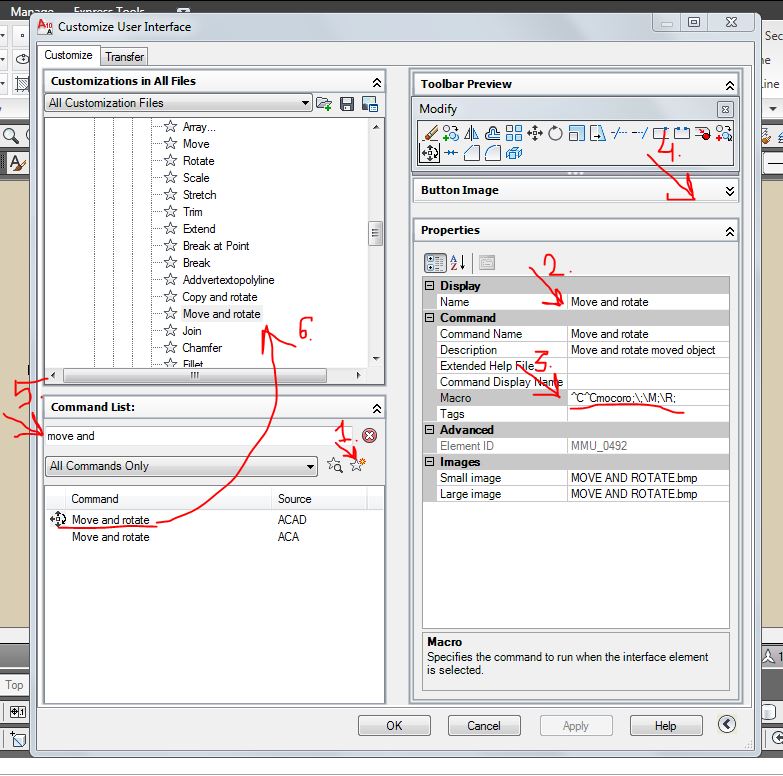This screenshot has width=783, height=776.
Task: Select Copy and rotate in the tree
Action: 220,297
